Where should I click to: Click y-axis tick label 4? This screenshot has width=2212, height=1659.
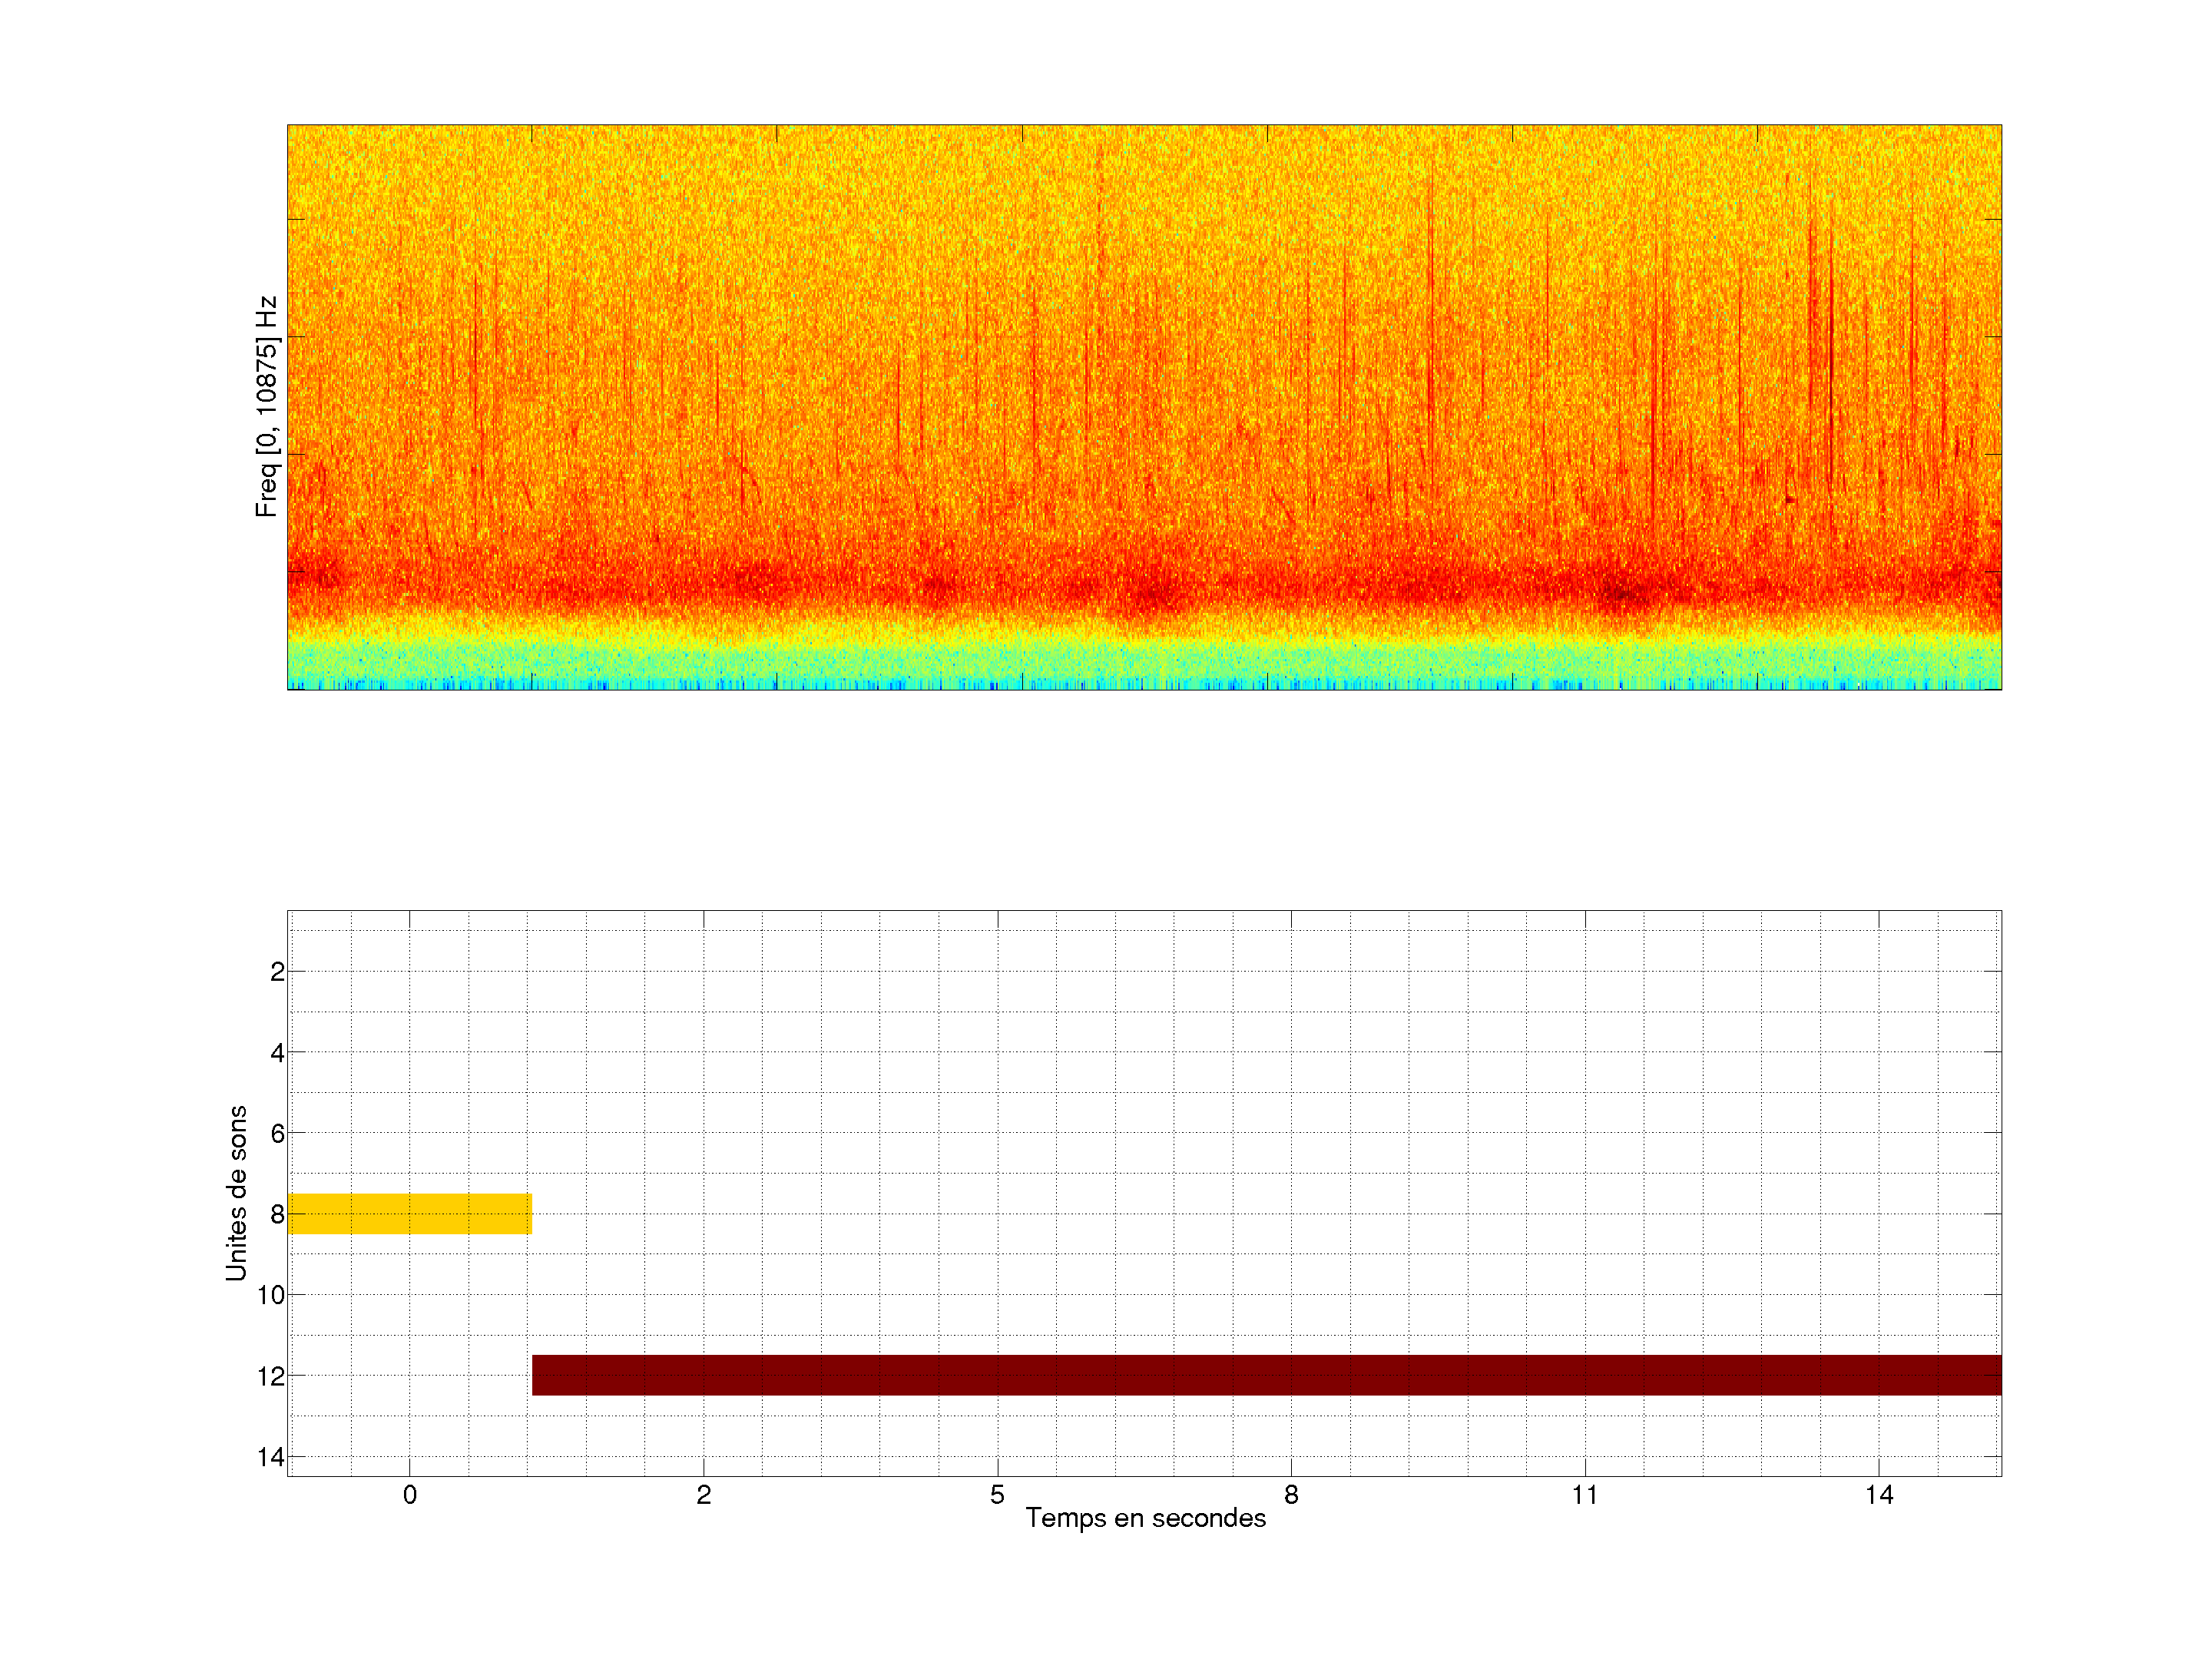tap(277, 1053)
